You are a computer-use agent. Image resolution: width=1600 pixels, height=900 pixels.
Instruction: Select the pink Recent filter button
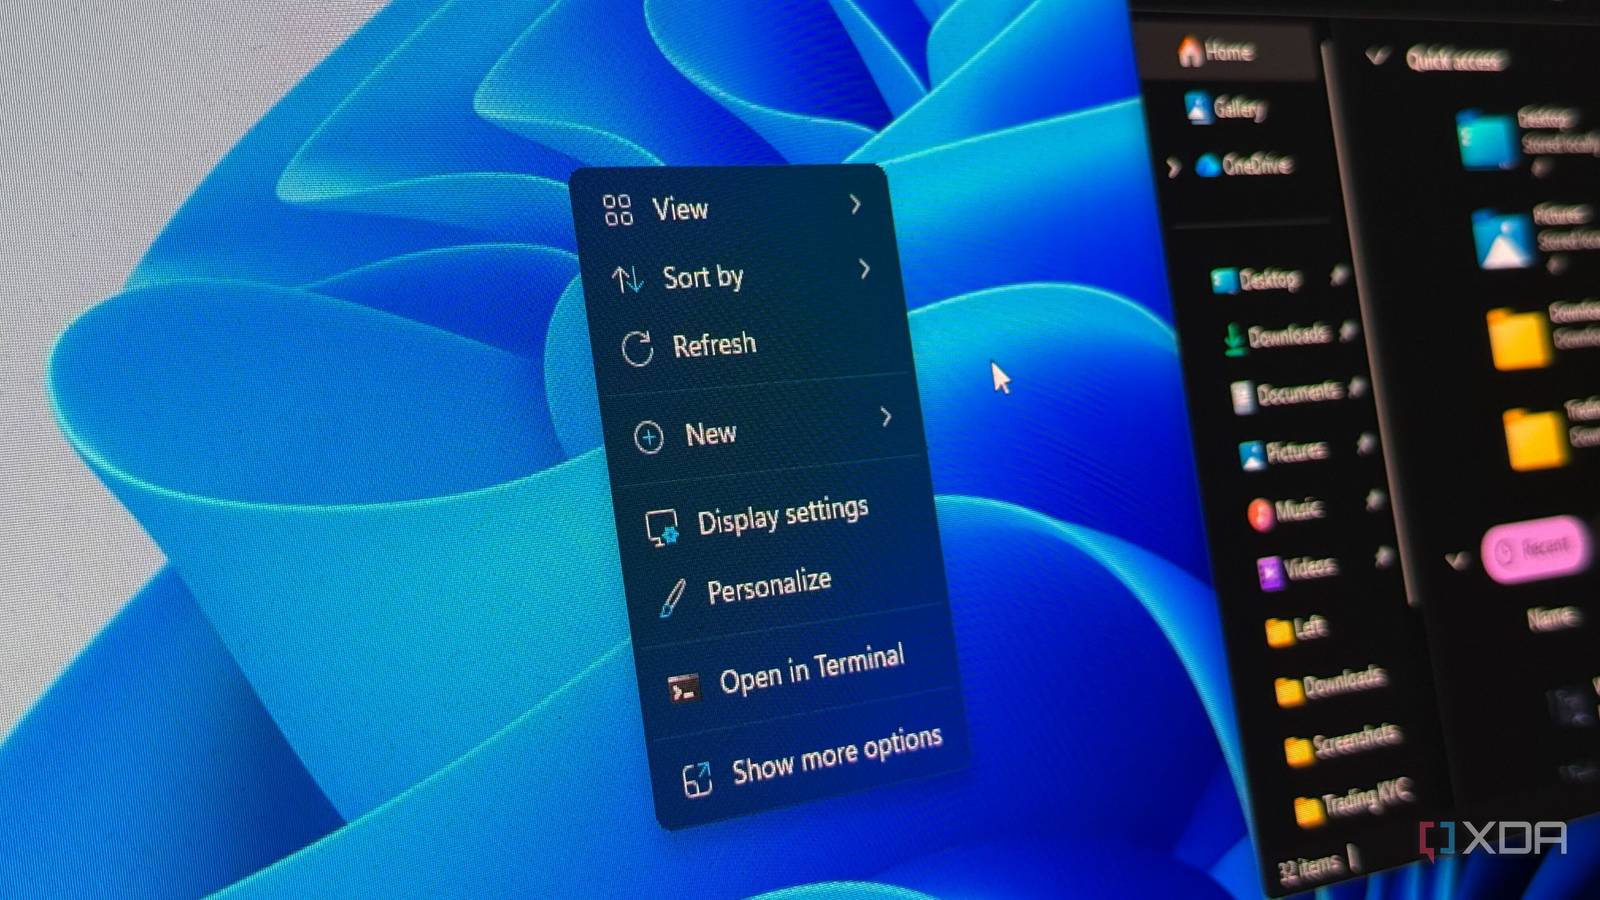(1534, 548)
